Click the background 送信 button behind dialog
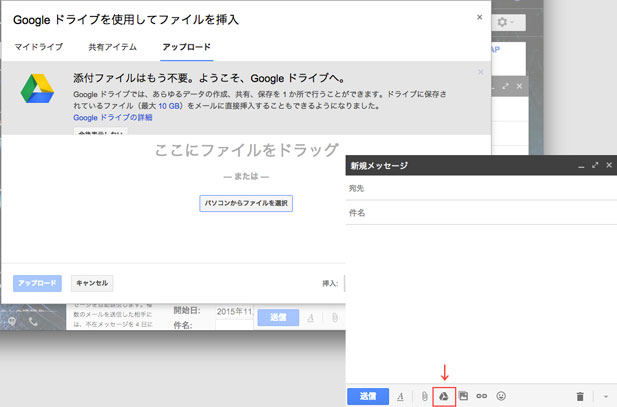The height and width of the screenshot is (407, 617). coord(278,317)
